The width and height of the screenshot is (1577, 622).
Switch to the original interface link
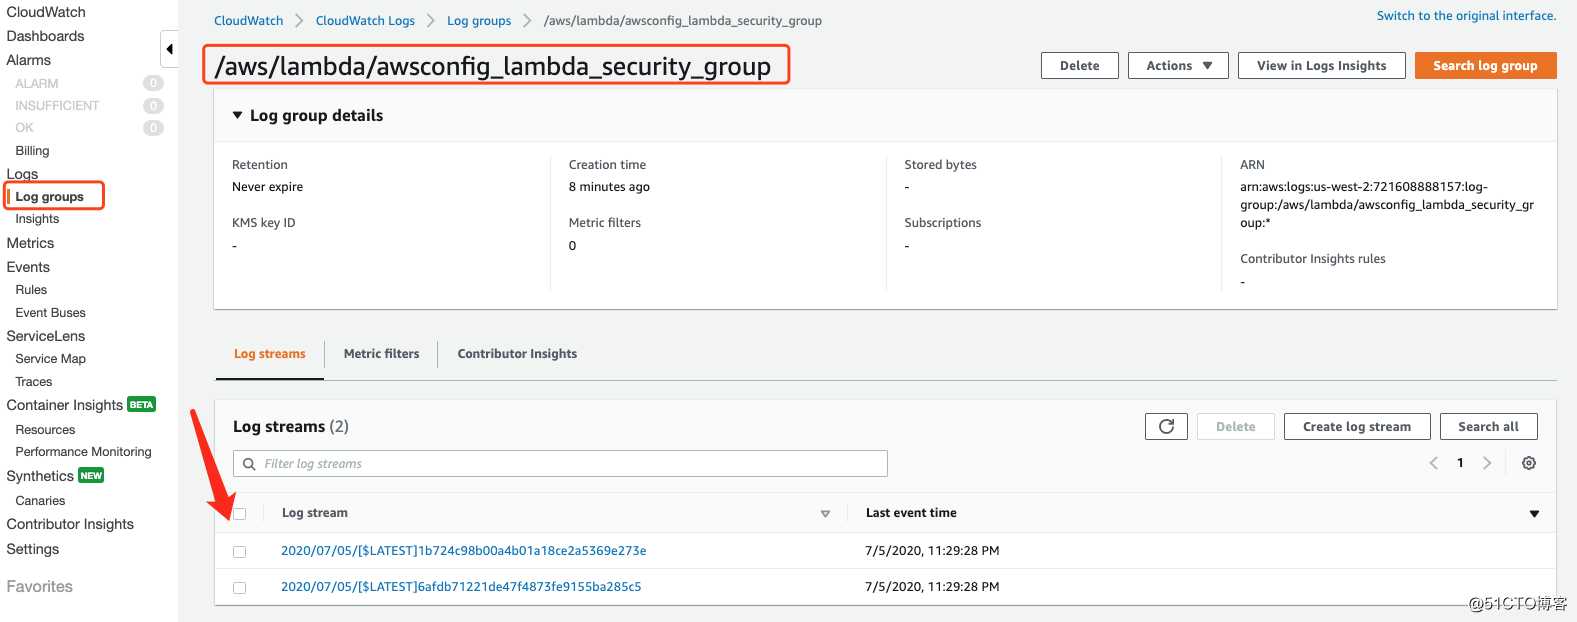point(1466,16)
